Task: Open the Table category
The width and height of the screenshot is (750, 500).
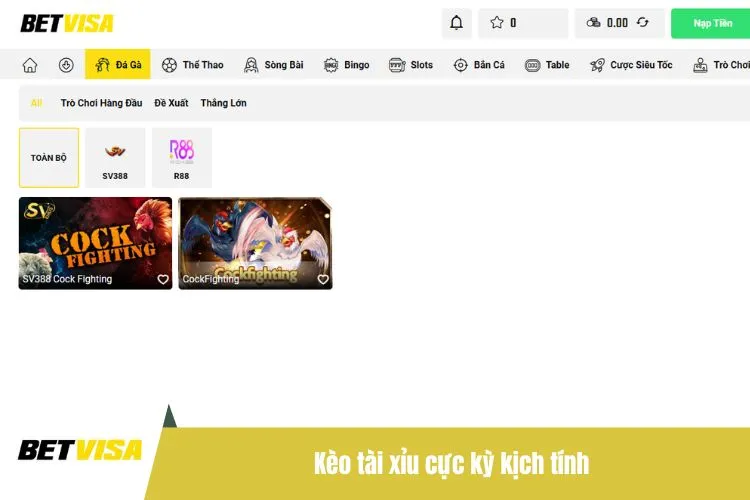Action: pyautogui.click(x=547, y=65)
